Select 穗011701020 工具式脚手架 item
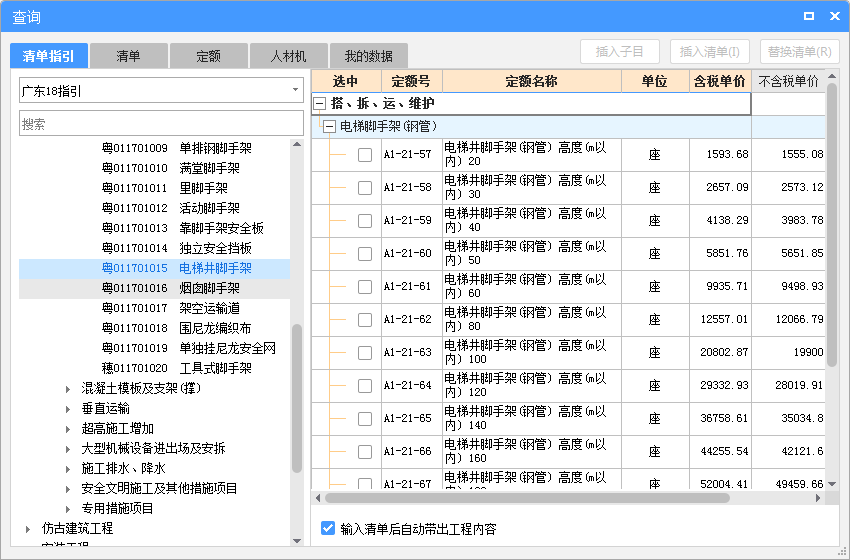The height and width of the screenshot is (560, 850). (x=177, y=369)
